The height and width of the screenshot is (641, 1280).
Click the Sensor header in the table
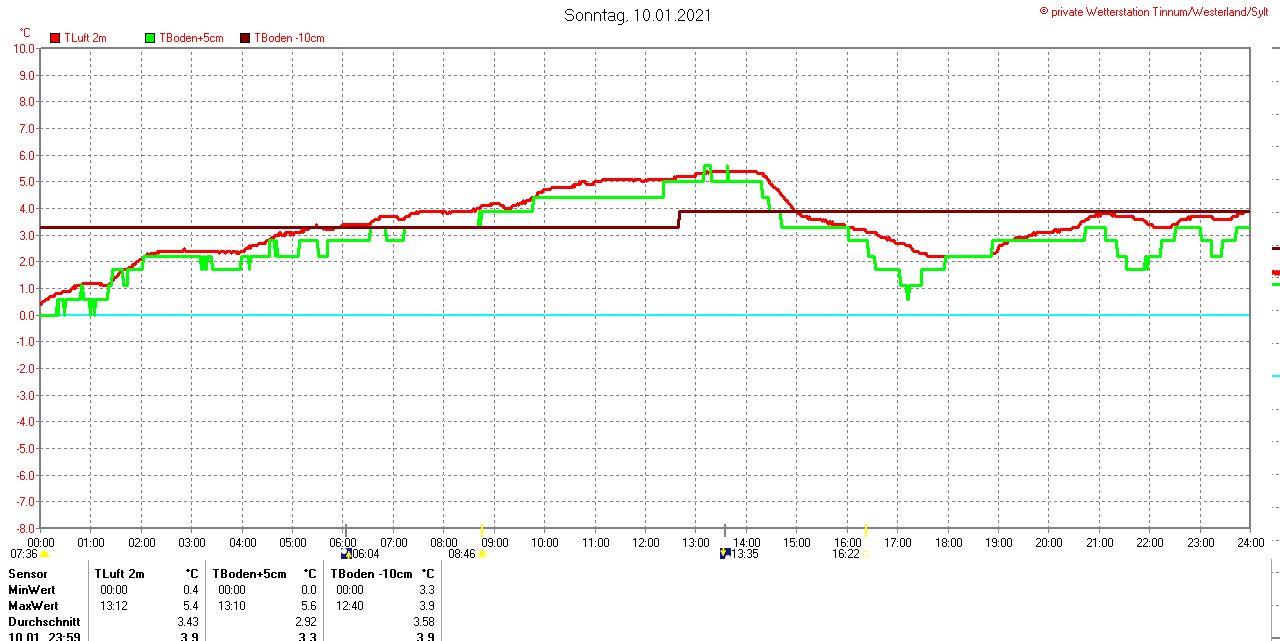point(28,574)
